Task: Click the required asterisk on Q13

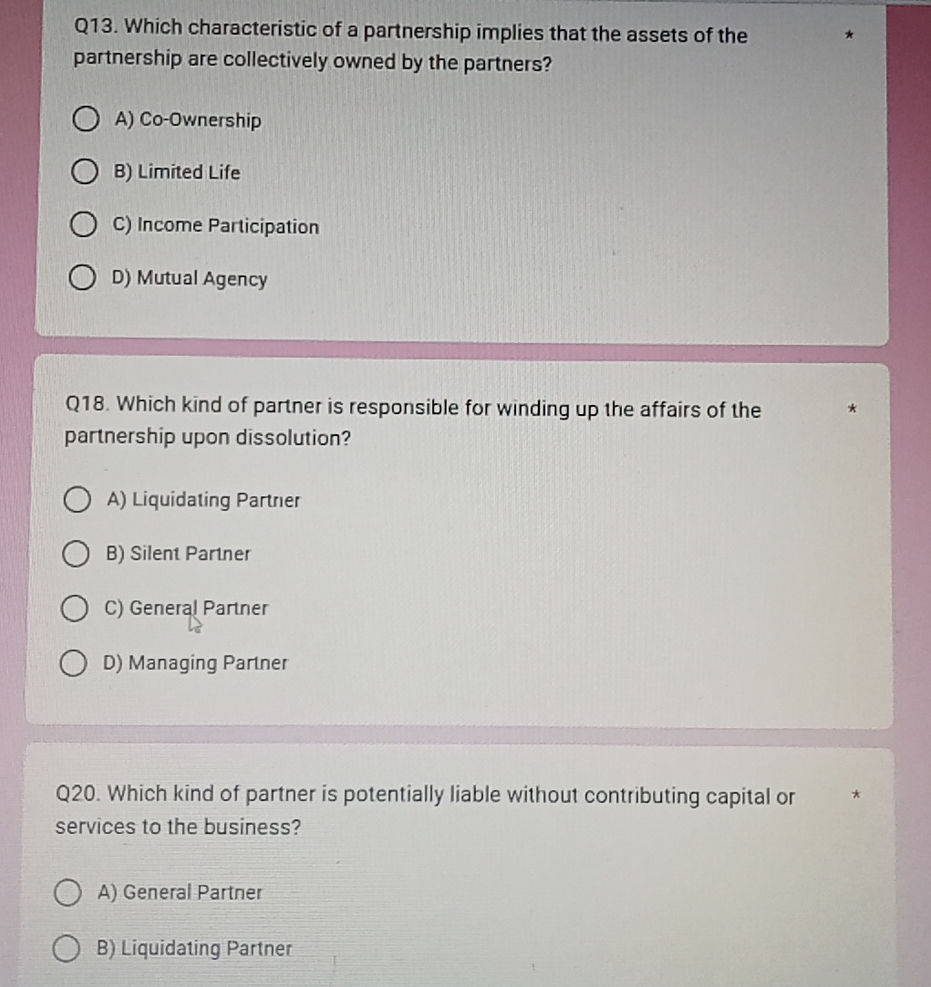Action: (x=847, y=33)
